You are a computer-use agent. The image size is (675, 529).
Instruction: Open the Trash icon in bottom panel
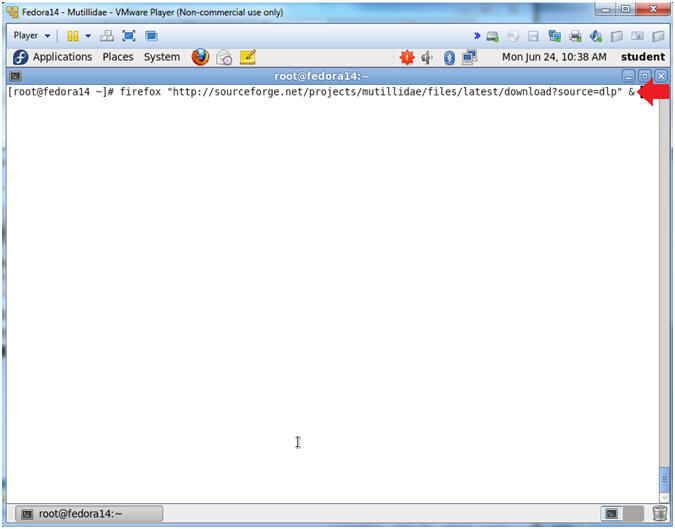[x=660, y=513]
